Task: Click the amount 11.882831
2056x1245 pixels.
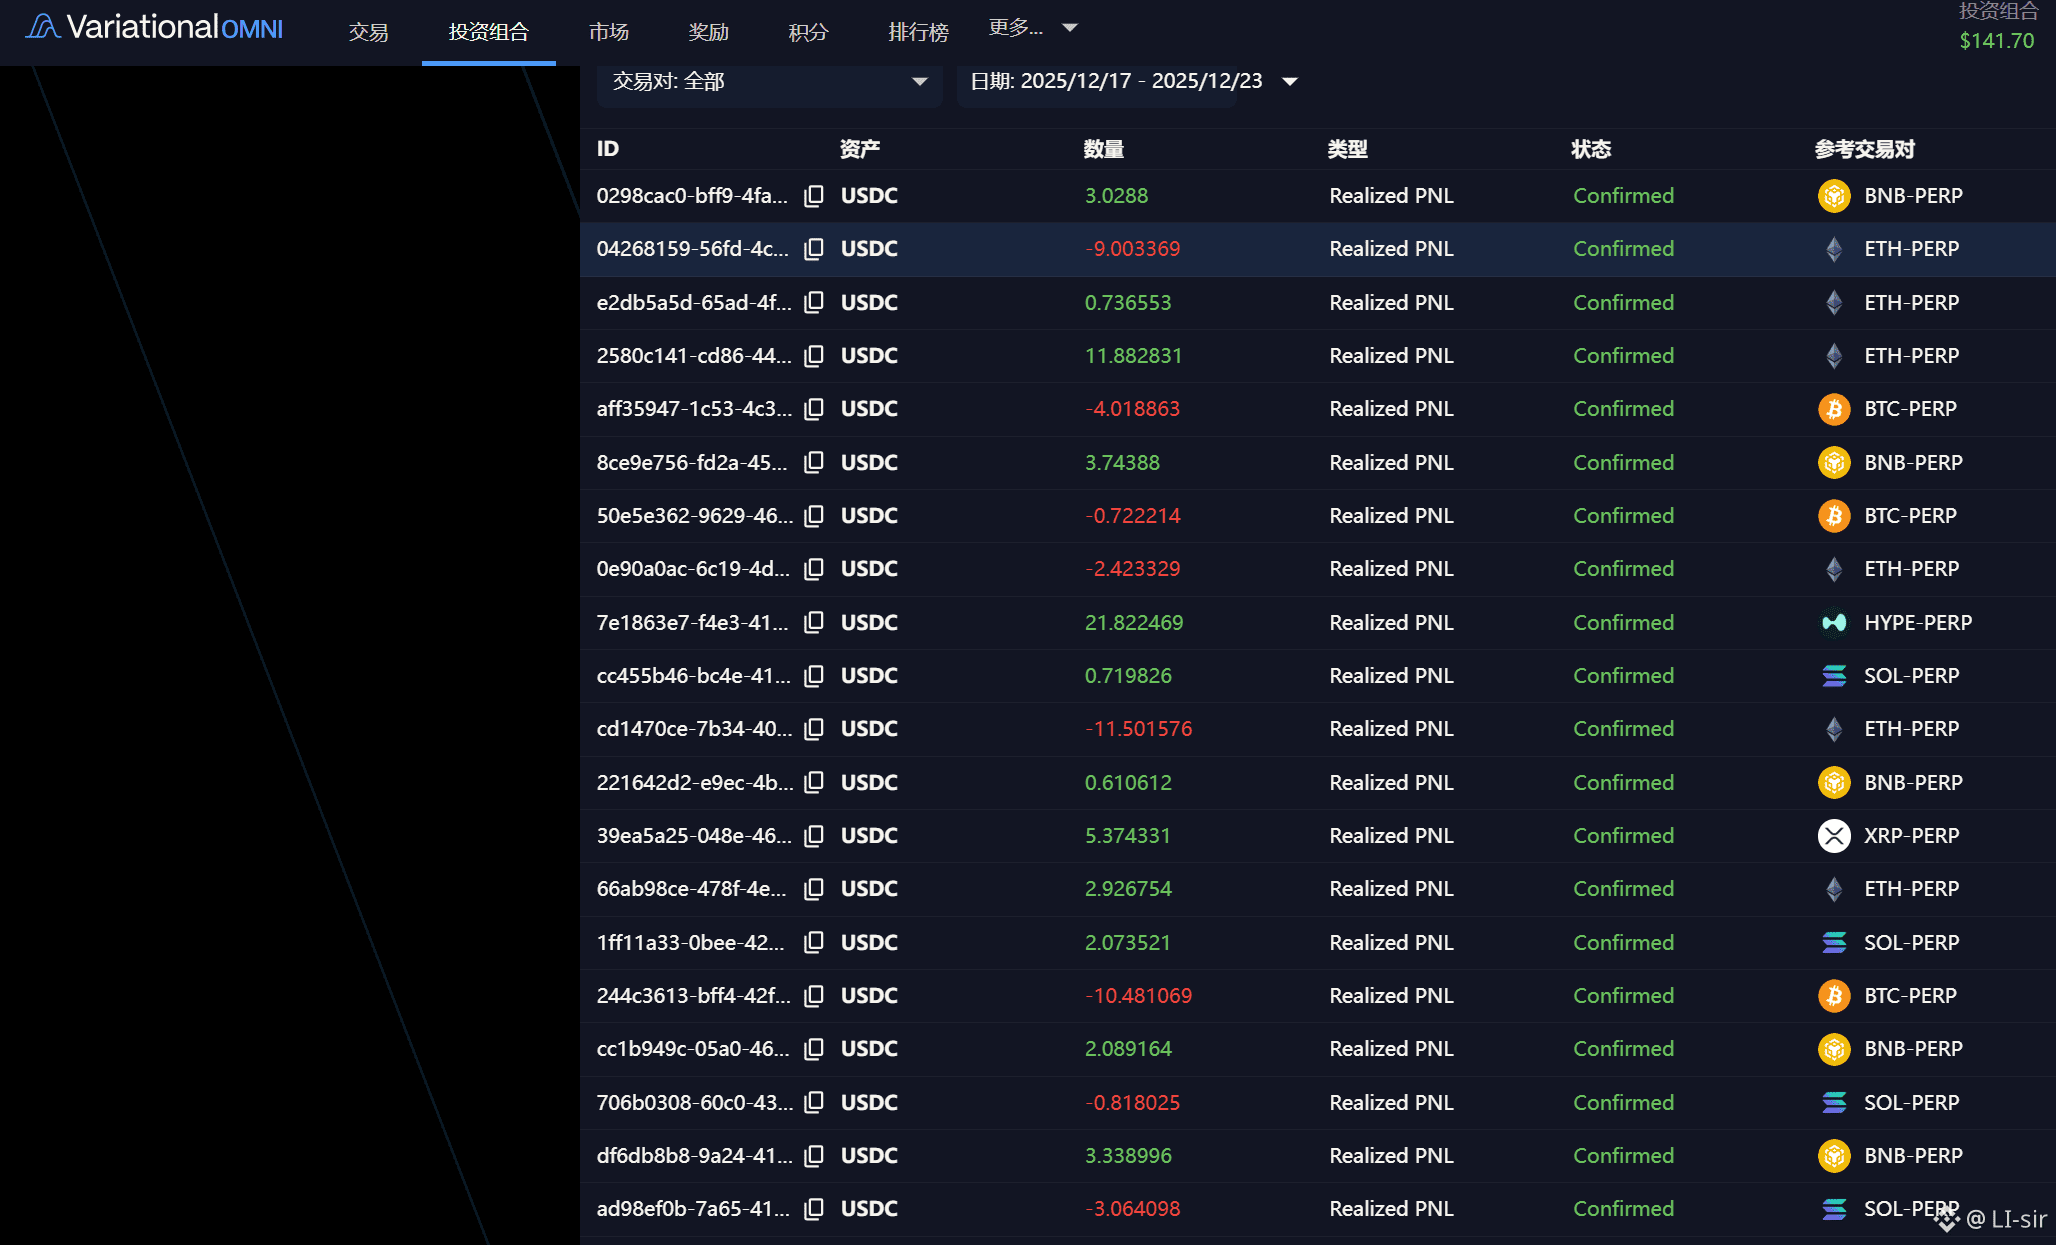Action: point(1134,356)
